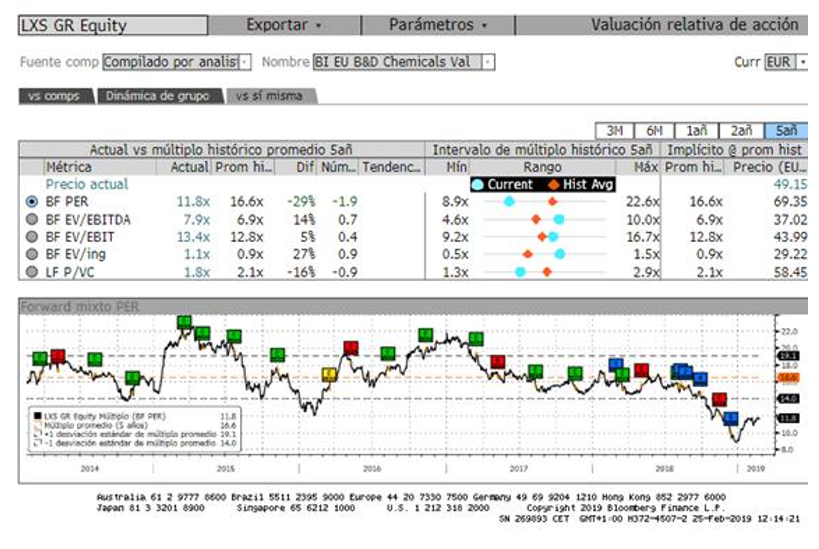Open the Parámetros dropdown menu
819x549 pixels.
point(438,25)
